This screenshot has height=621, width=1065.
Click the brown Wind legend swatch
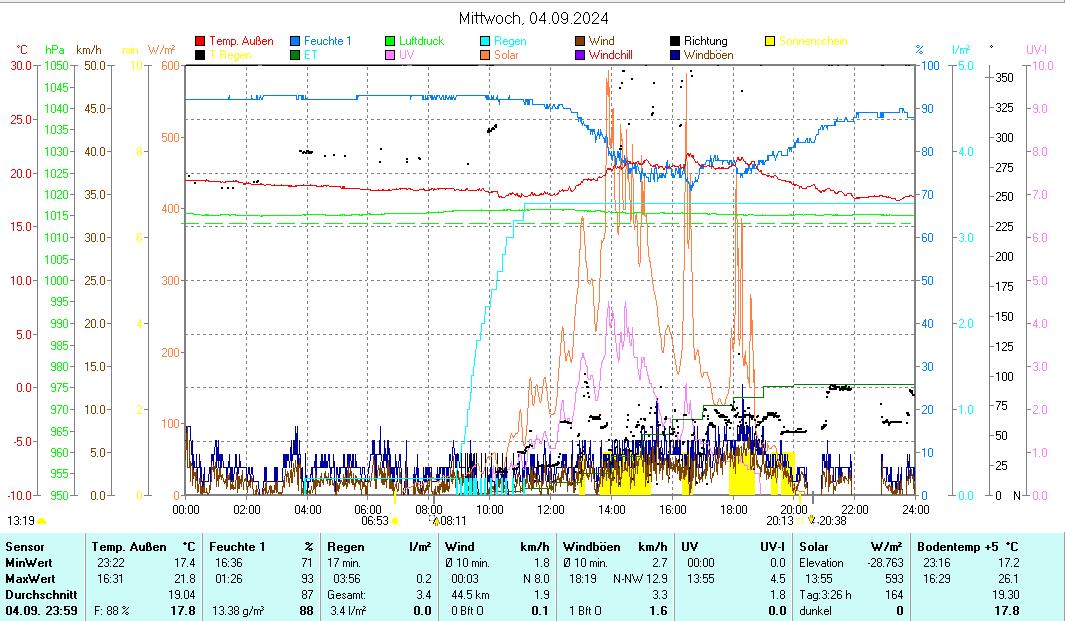(580, 41)
